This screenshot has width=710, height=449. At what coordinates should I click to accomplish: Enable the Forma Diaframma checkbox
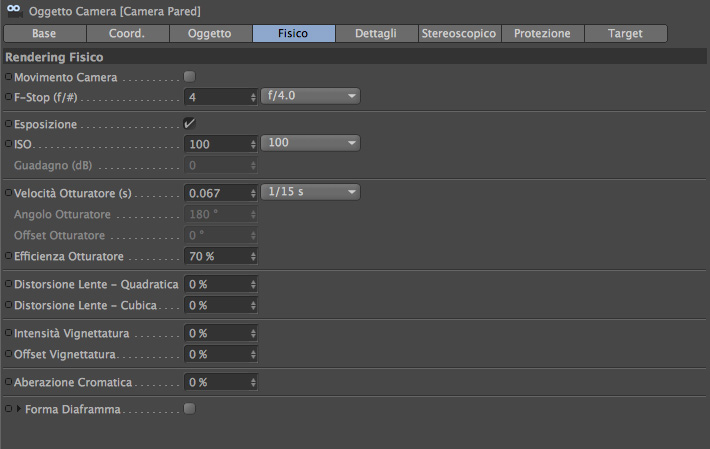[x=190, y=409]
